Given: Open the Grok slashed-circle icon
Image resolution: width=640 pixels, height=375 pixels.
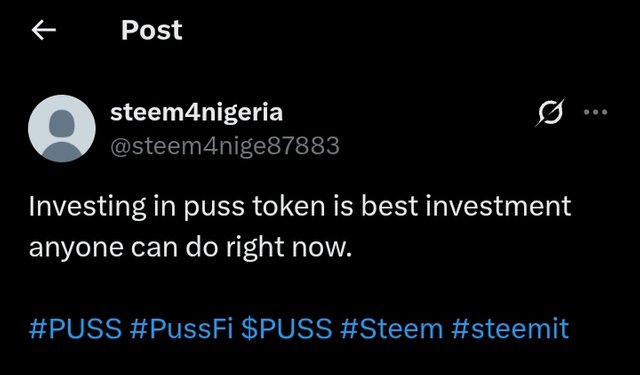Looking at the screenshot, I should 550,112.
